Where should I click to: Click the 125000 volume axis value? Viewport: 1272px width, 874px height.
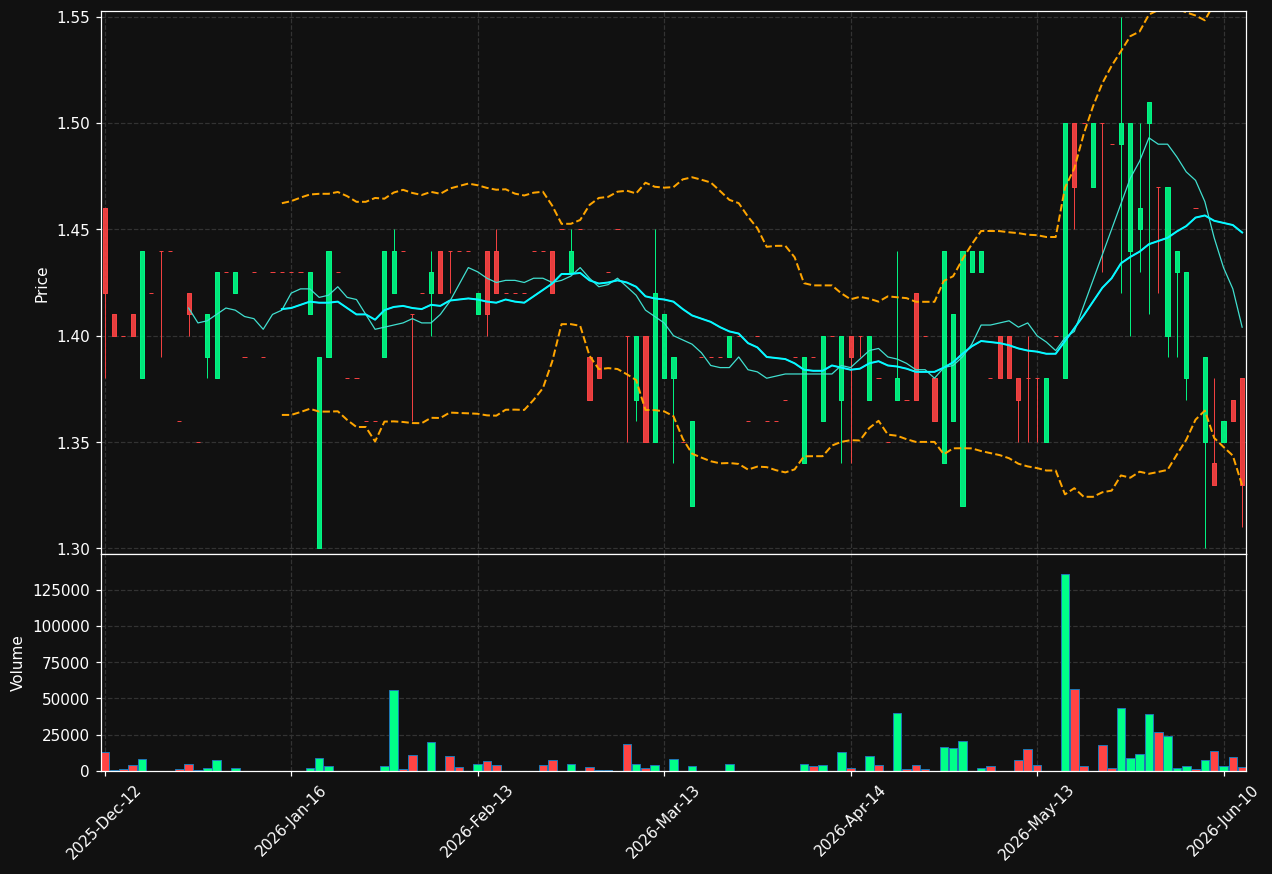click(62, 590)
